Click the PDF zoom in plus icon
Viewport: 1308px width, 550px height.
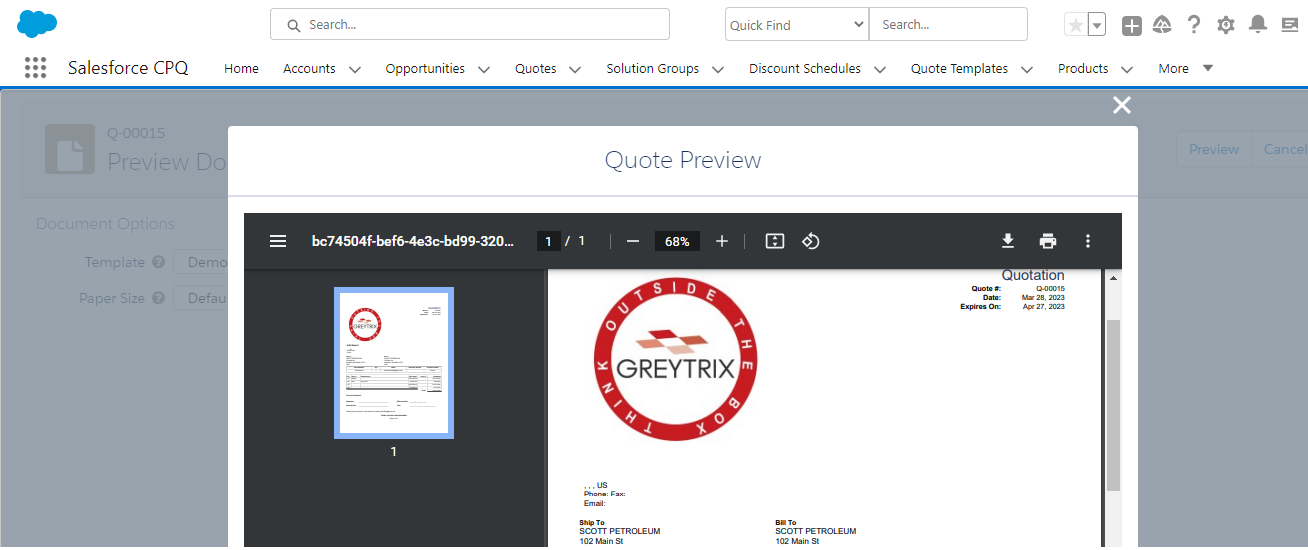click(722, 241)
